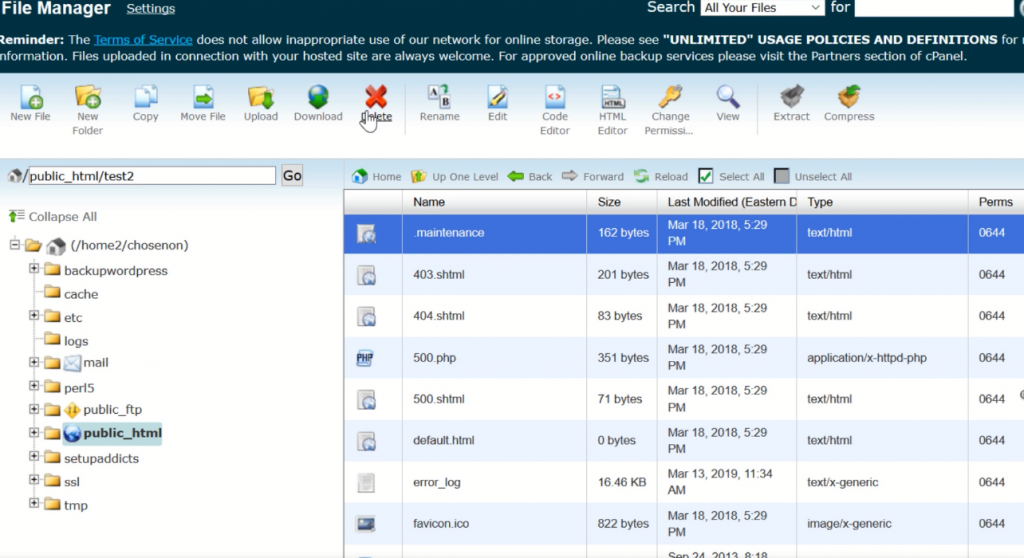Expand the setupaddicts folder node
Viewport: 1024px width, 558px height.
tap(34, 457)
